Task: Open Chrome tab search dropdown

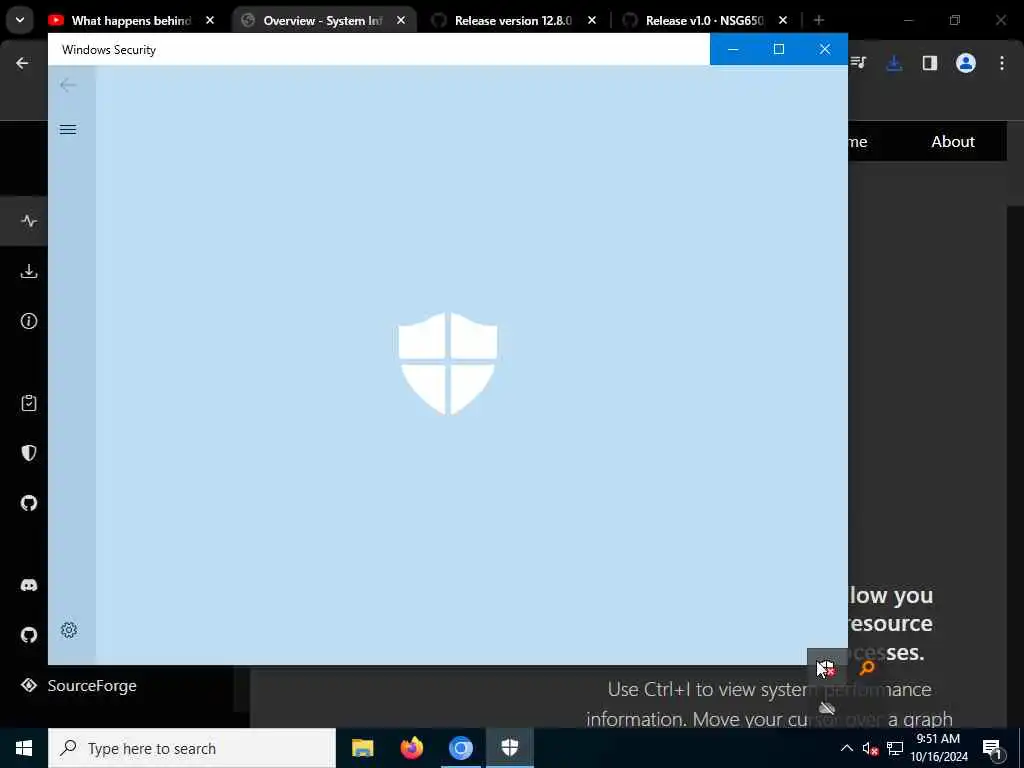Action: (x=20, y=20)
